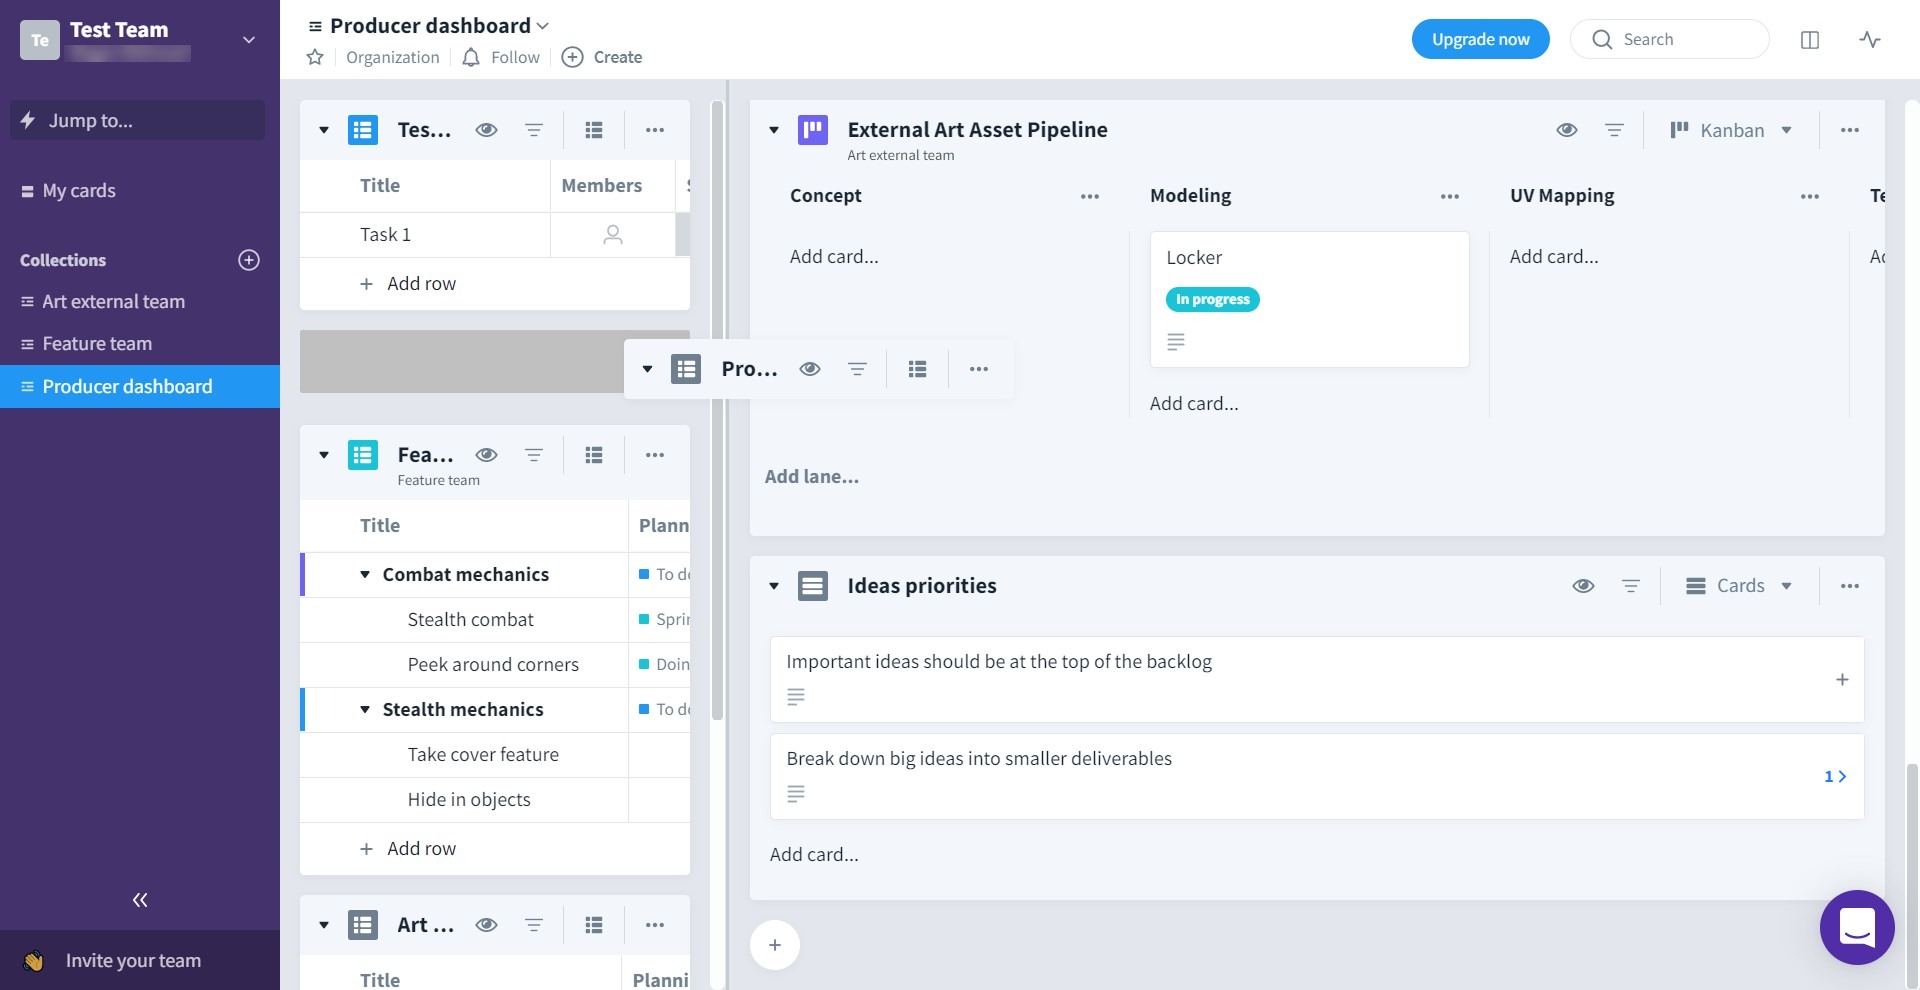Collapse External Art Asset Pipeline board

774,130
